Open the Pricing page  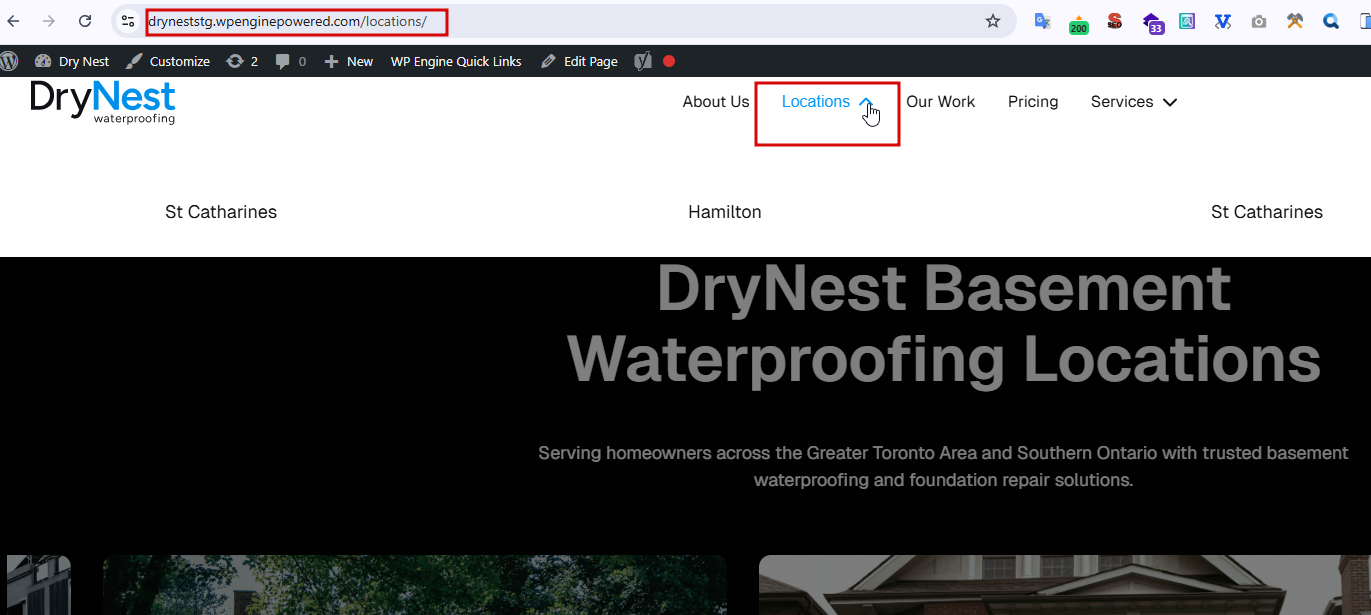tap(1033, 102)
